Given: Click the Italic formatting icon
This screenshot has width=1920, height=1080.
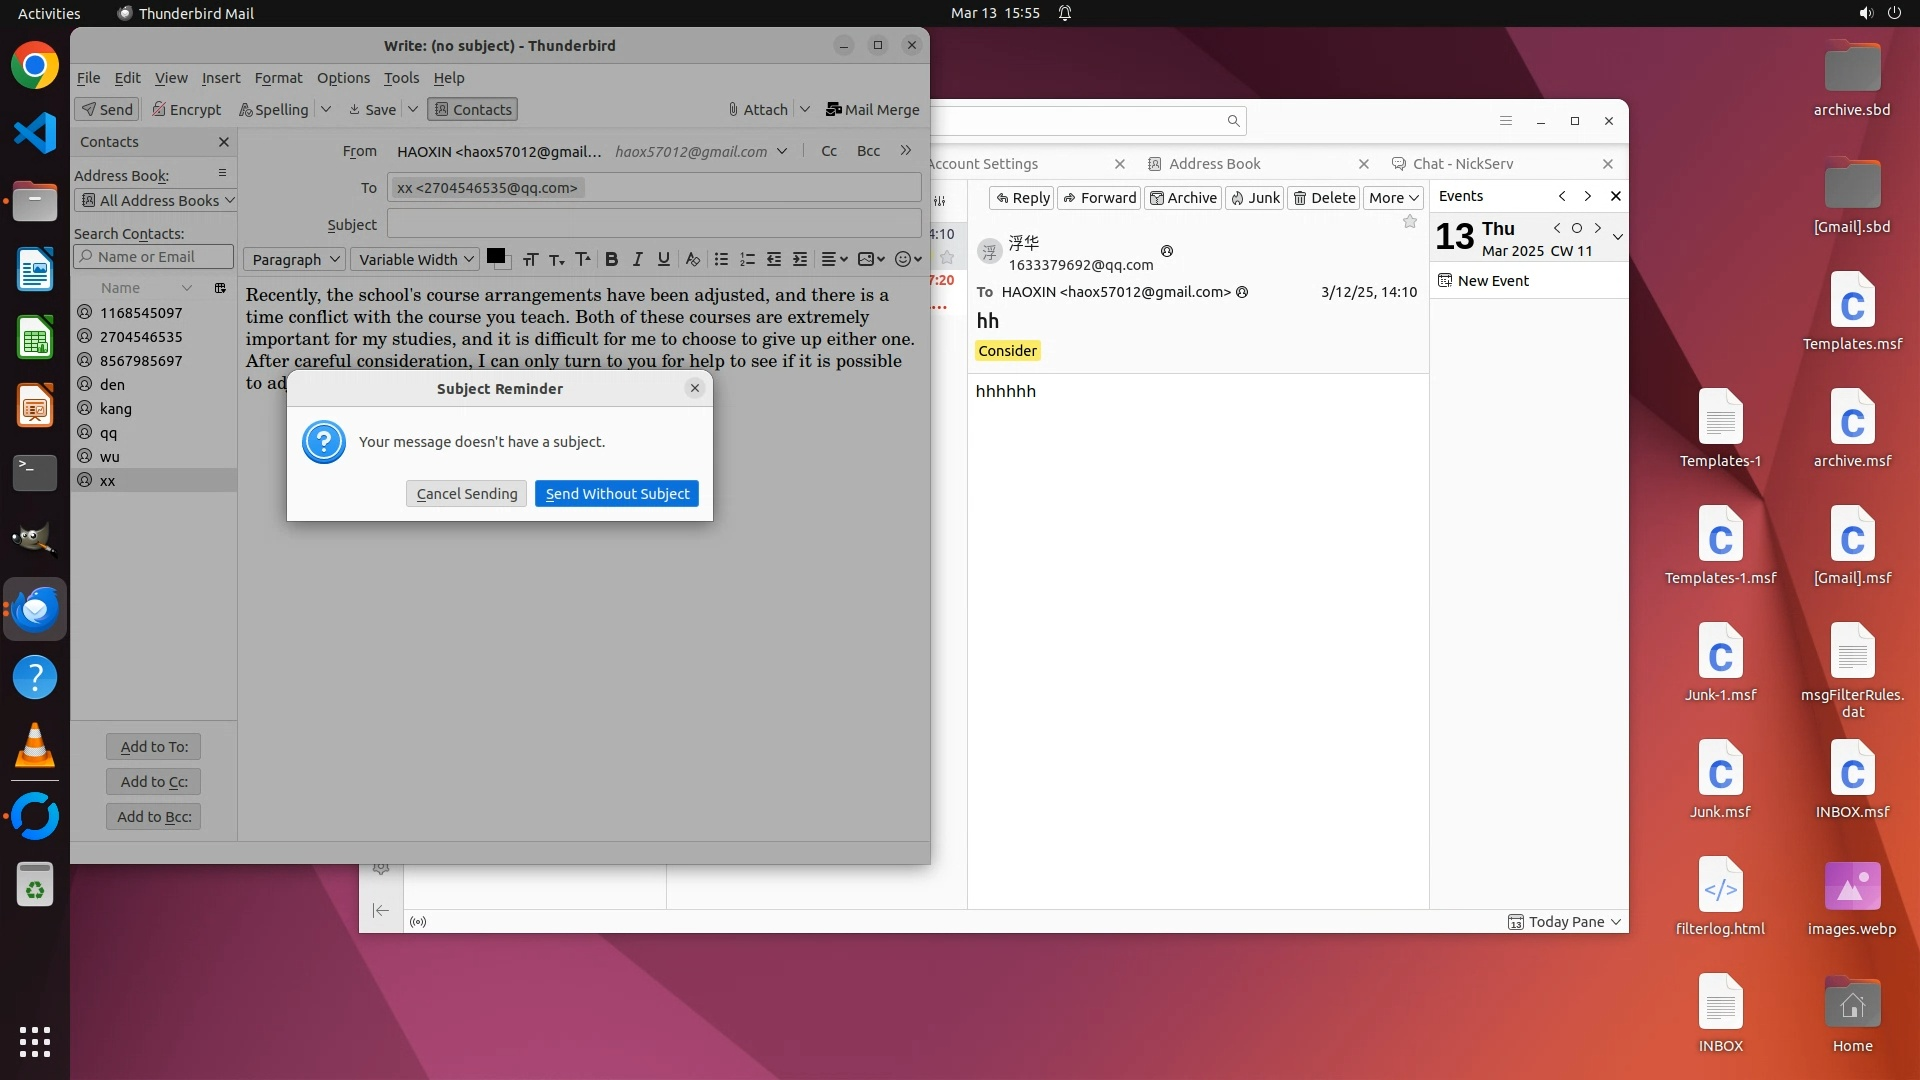Looking at the screenshot, I should coord(637,259).
